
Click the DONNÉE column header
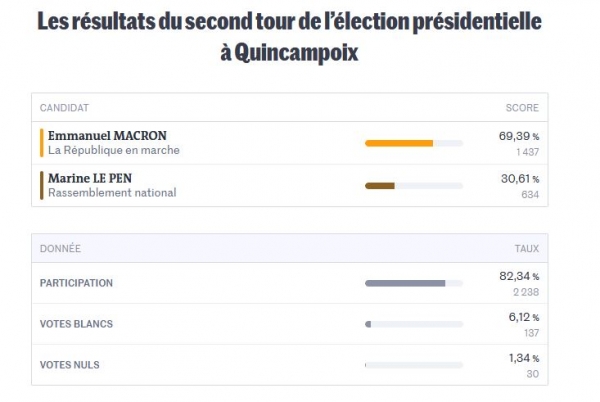60,249
